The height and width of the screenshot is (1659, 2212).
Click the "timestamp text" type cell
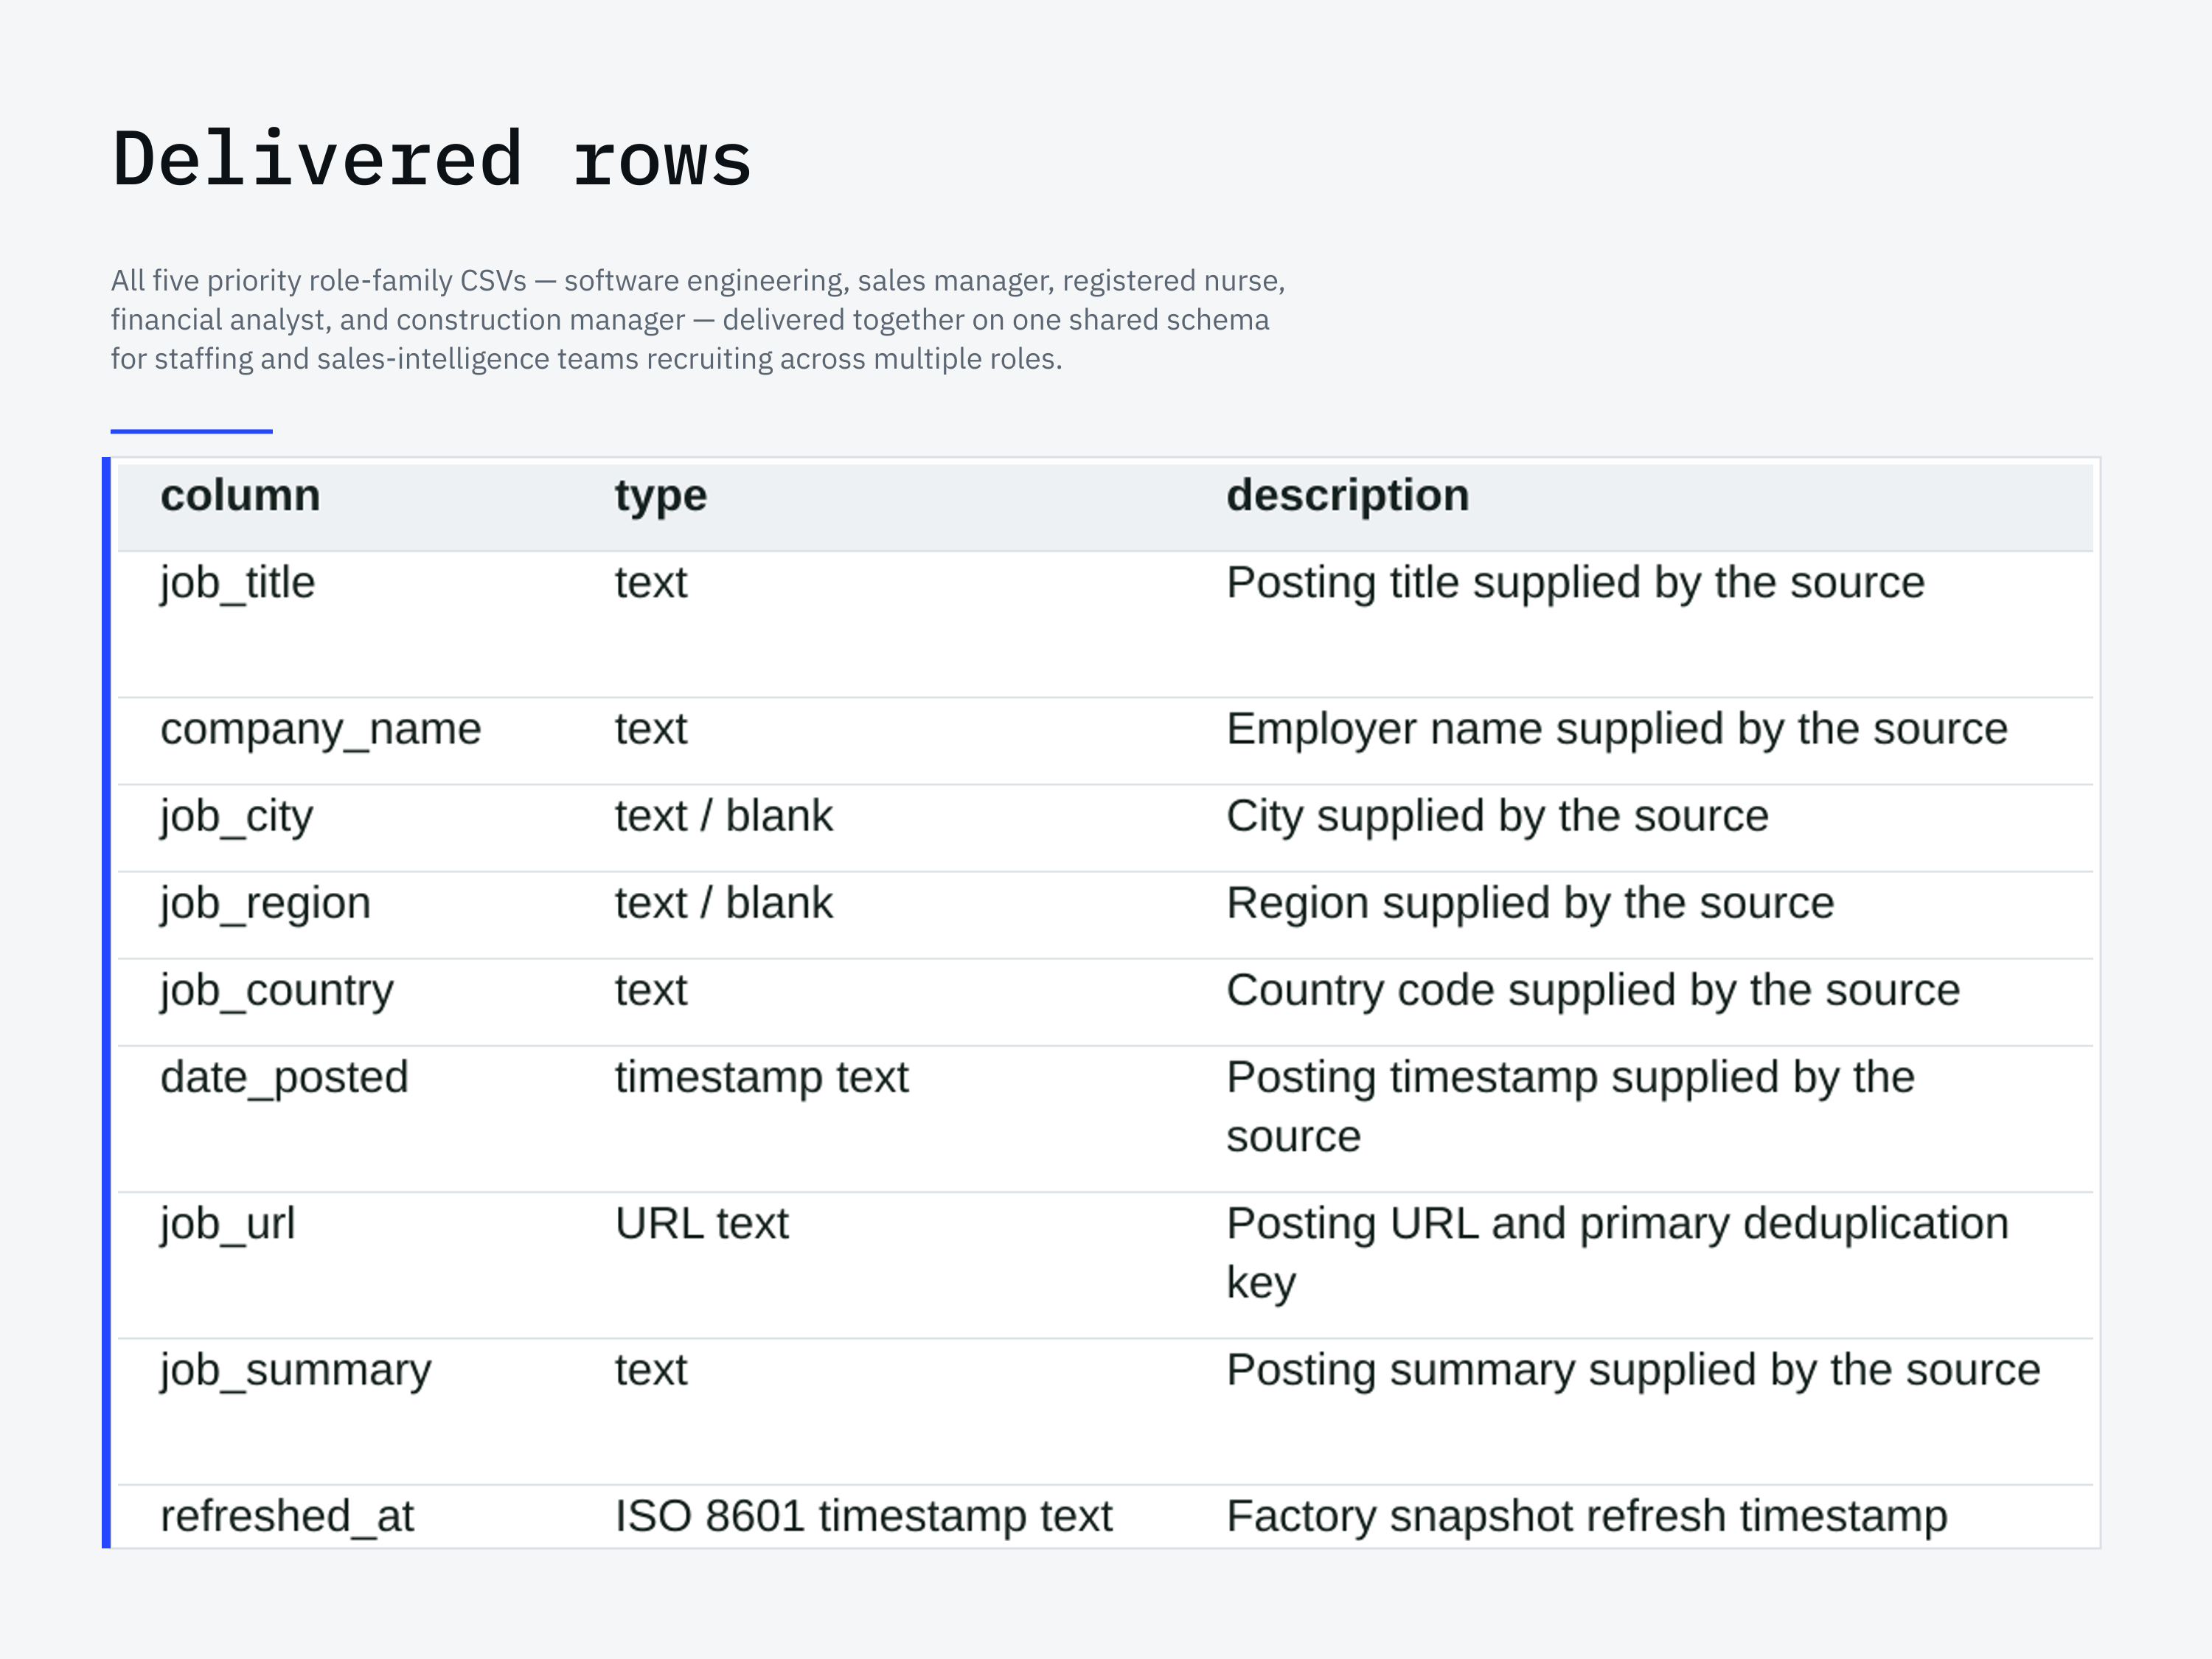pyautogui.click(x=761, y=1078)
